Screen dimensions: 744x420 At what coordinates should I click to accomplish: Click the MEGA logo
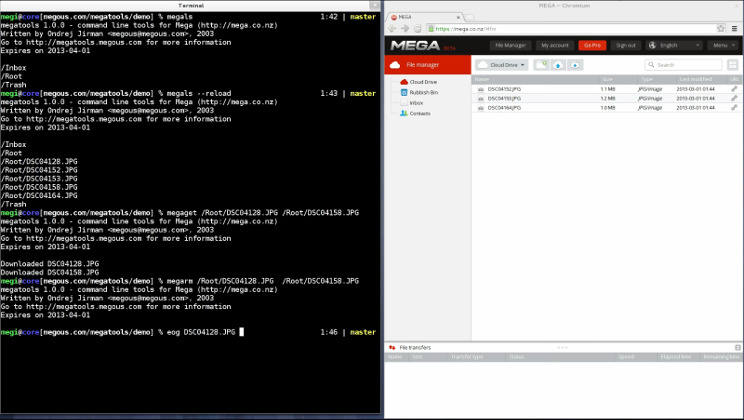click(x=415, y=46)
